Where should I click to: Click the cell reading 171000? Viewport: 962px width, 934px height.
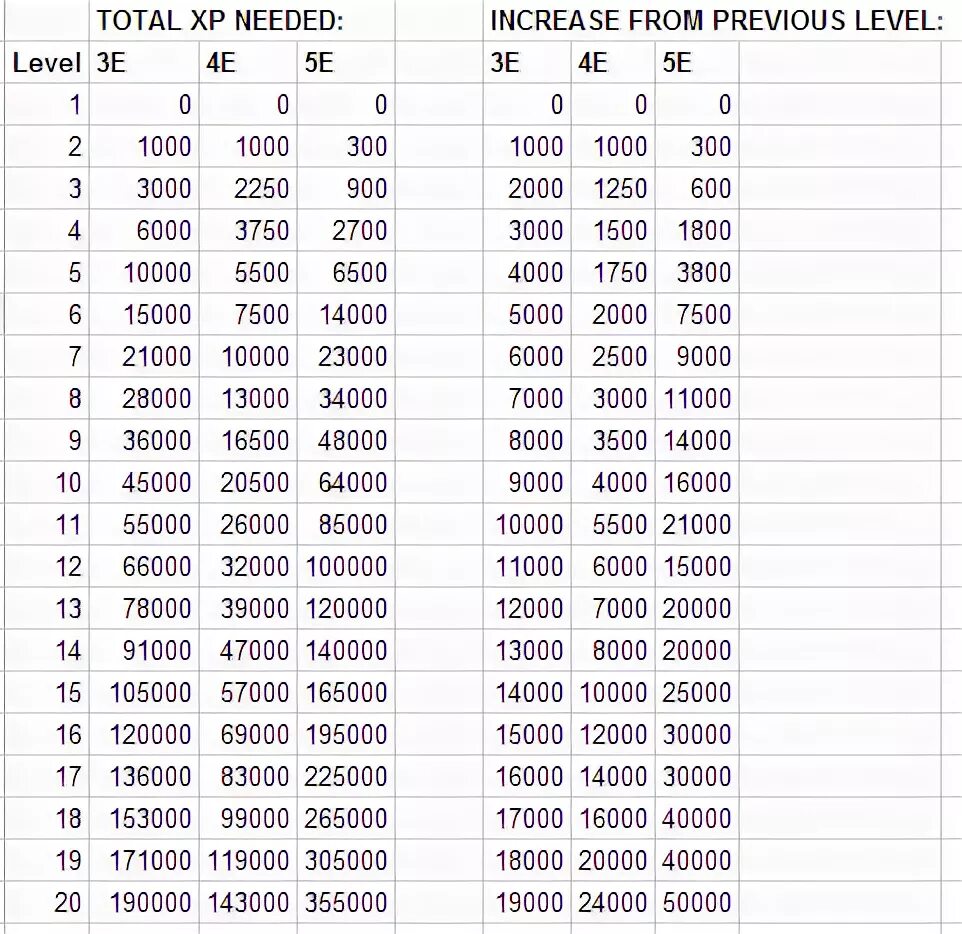(x=144, y=860)
